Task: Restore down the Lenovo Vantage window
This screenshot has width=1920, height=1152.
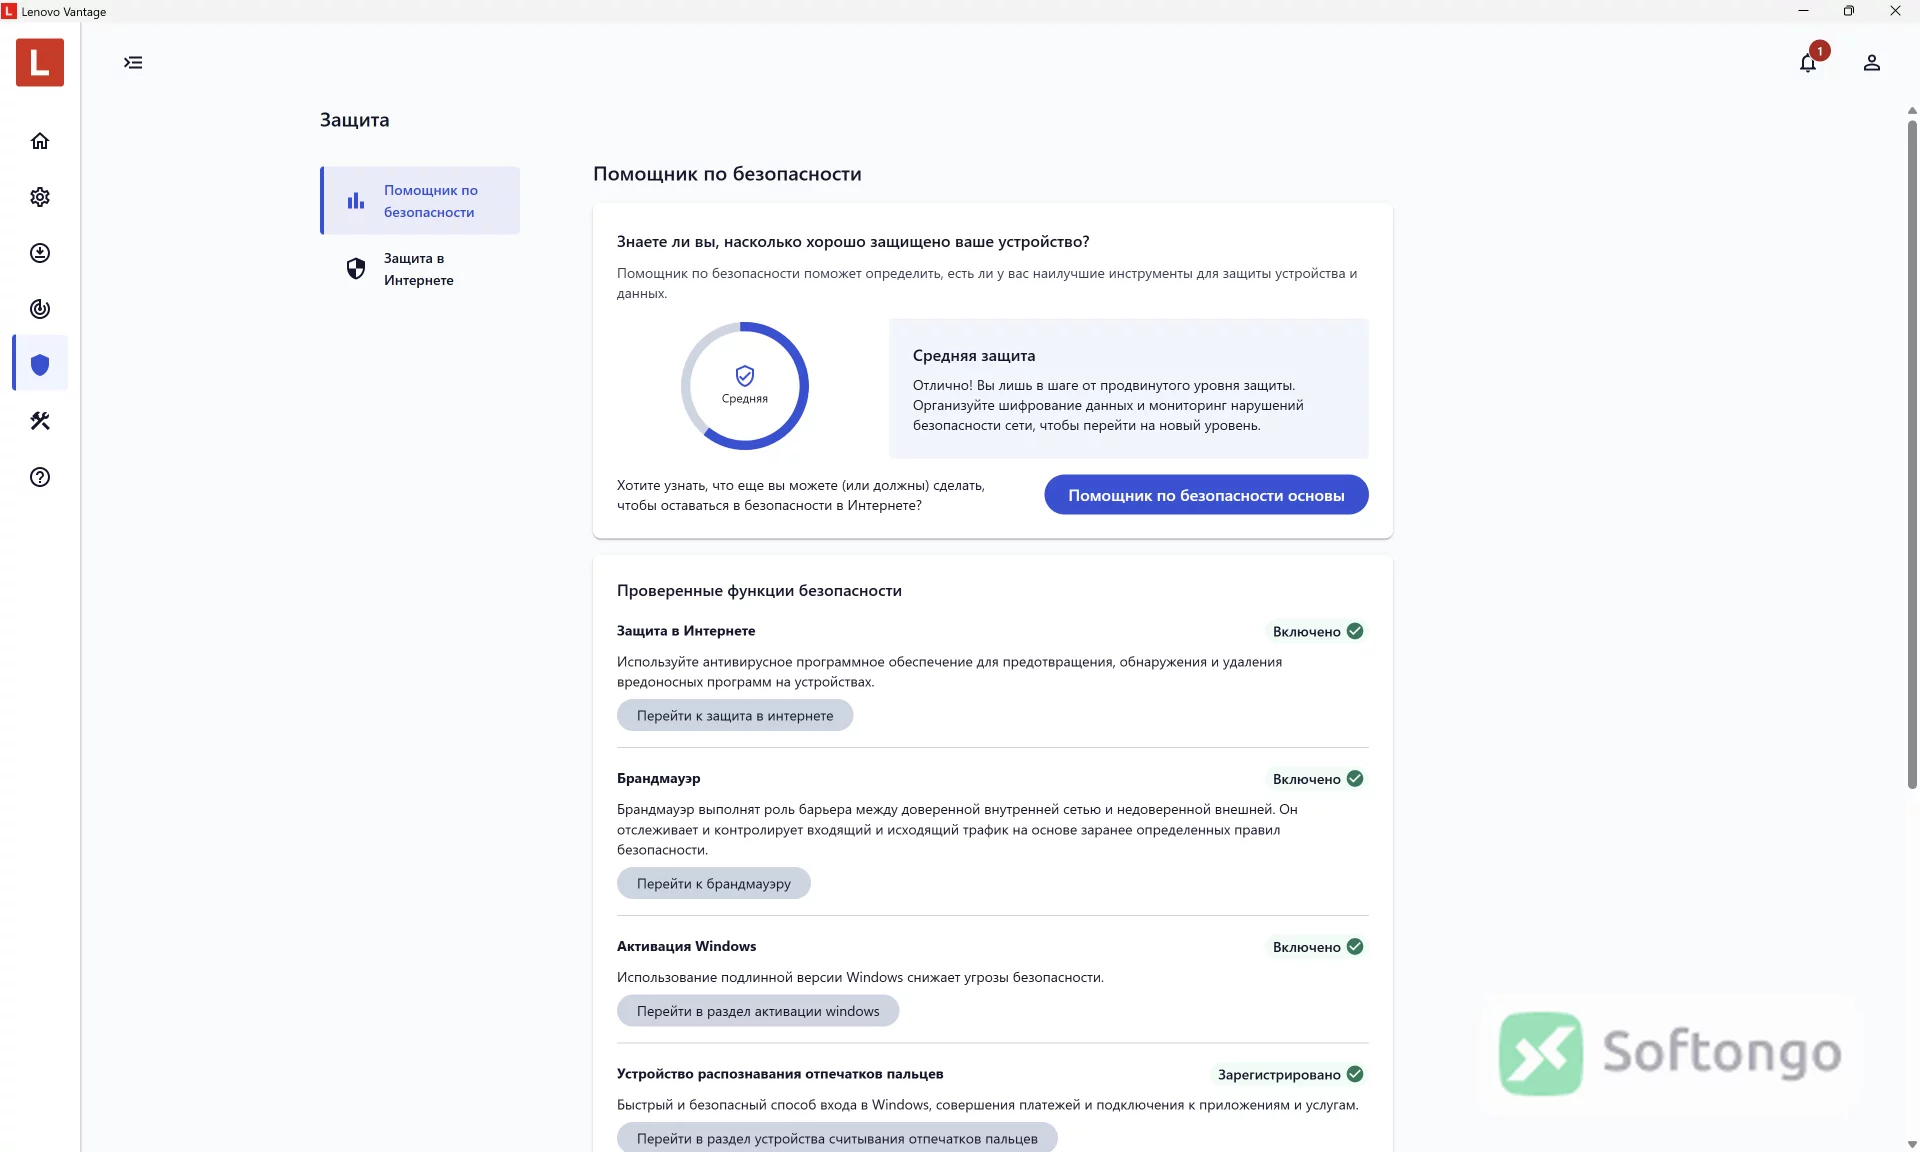Action: pos(1849,11)
